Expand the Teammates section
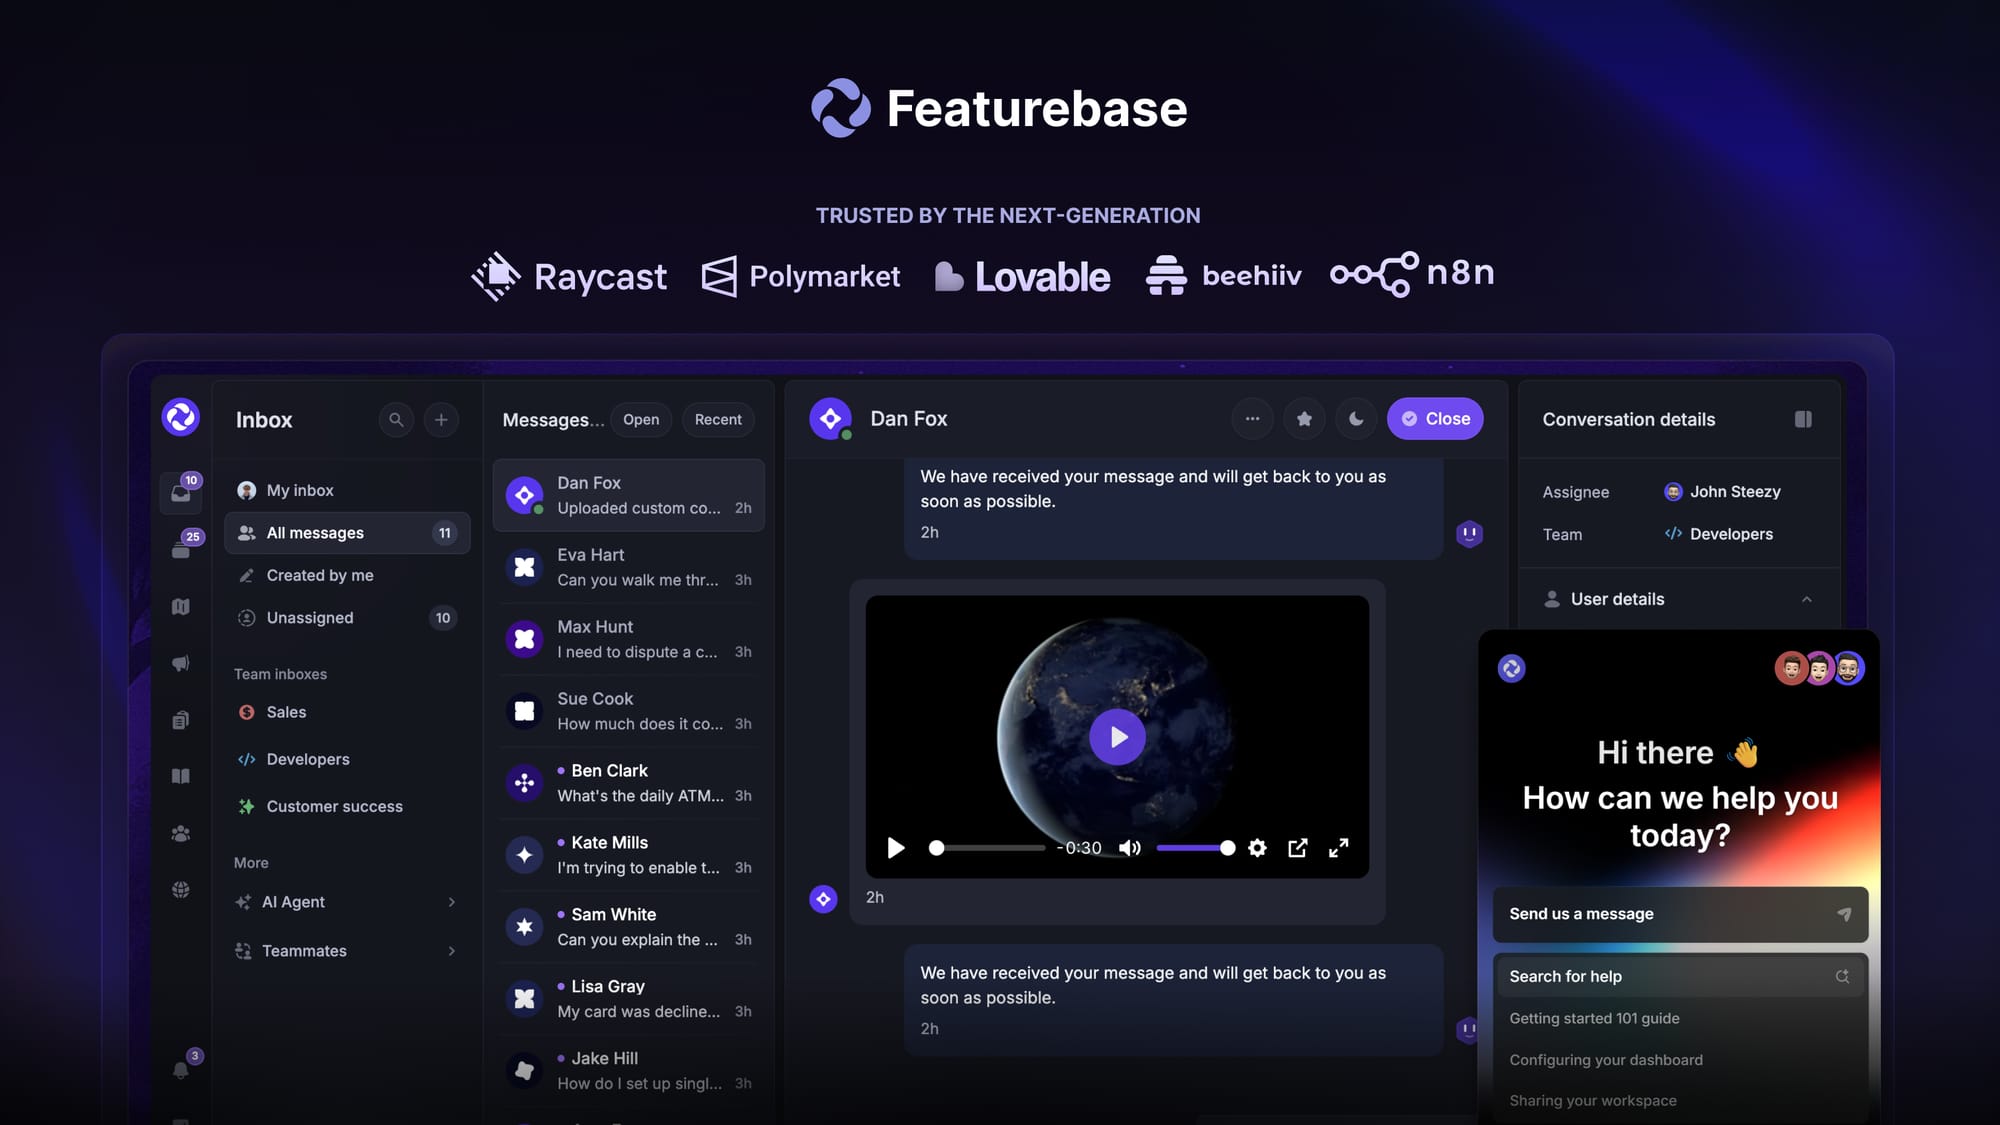The image size is (2000, 1125). tap(451, 950)
